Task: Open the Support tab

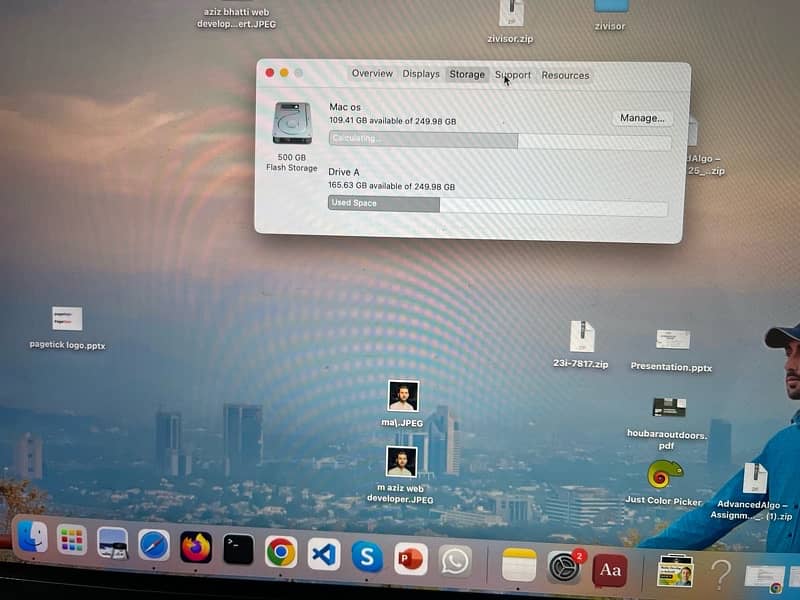Action: point(513,75)
